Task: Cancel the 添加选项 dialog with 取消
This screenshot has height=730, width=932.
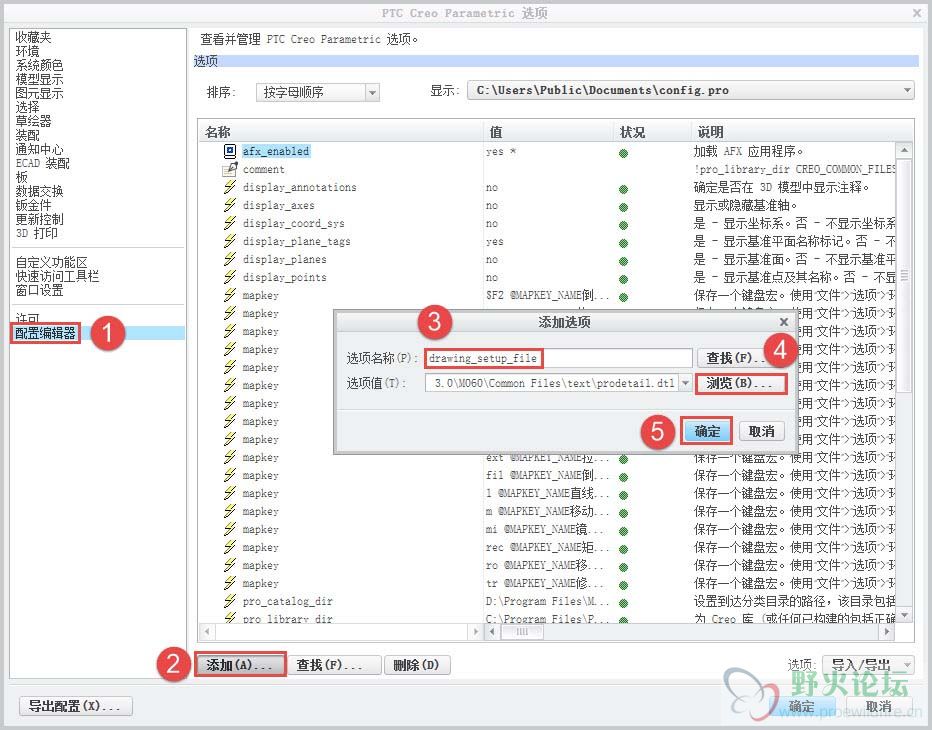Action: click(x=761, y=431)
